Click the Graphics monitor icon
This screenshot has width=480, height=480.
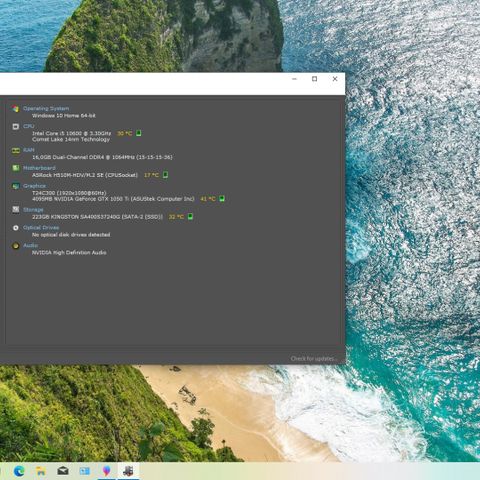click(x=16, y=186)
